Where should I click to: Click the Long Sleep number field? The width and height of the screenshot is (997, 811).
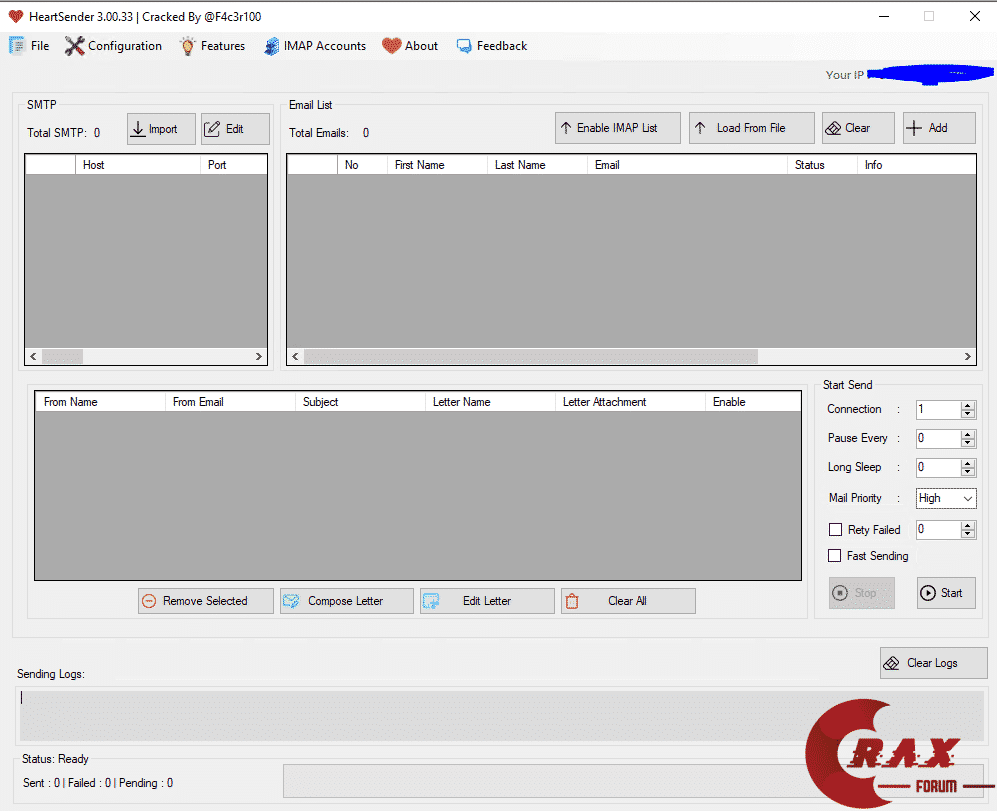tap(939, 468)
